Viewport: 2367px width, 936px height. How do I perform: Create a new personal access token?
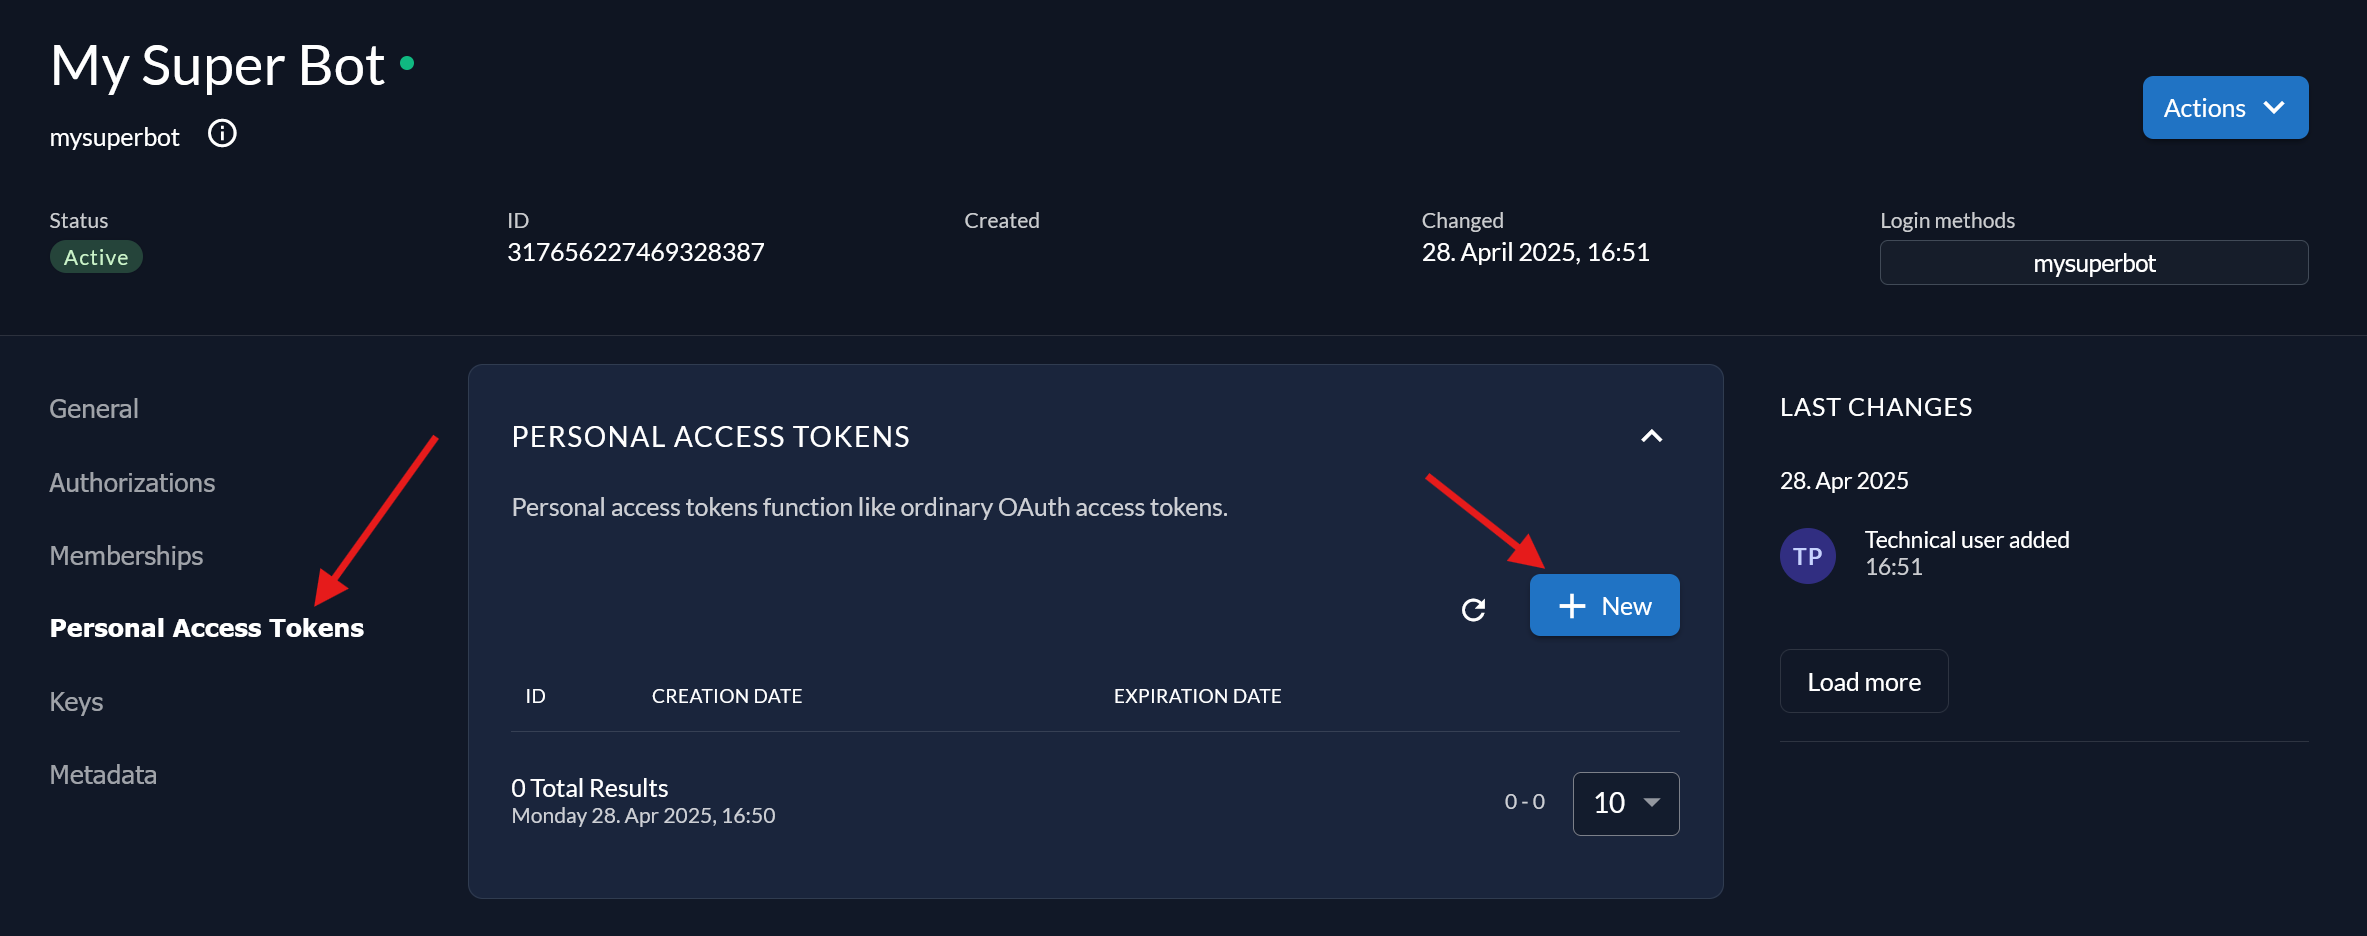click(x=1604, y=605)
